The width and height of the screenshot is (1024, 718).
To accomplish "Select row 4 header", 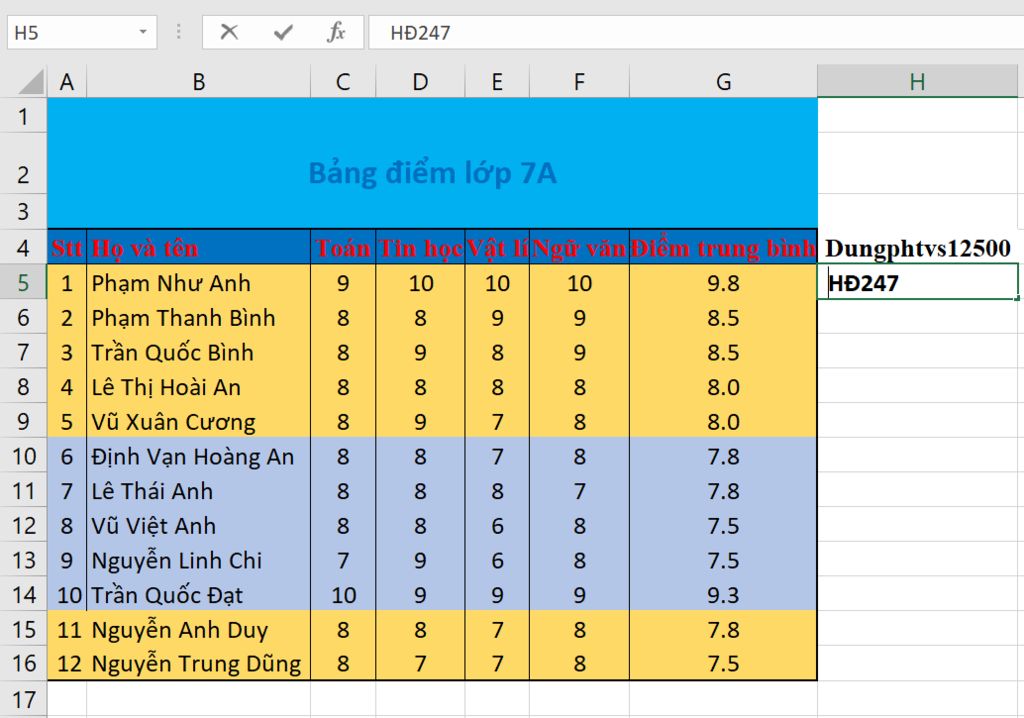I will pos(24,248).
